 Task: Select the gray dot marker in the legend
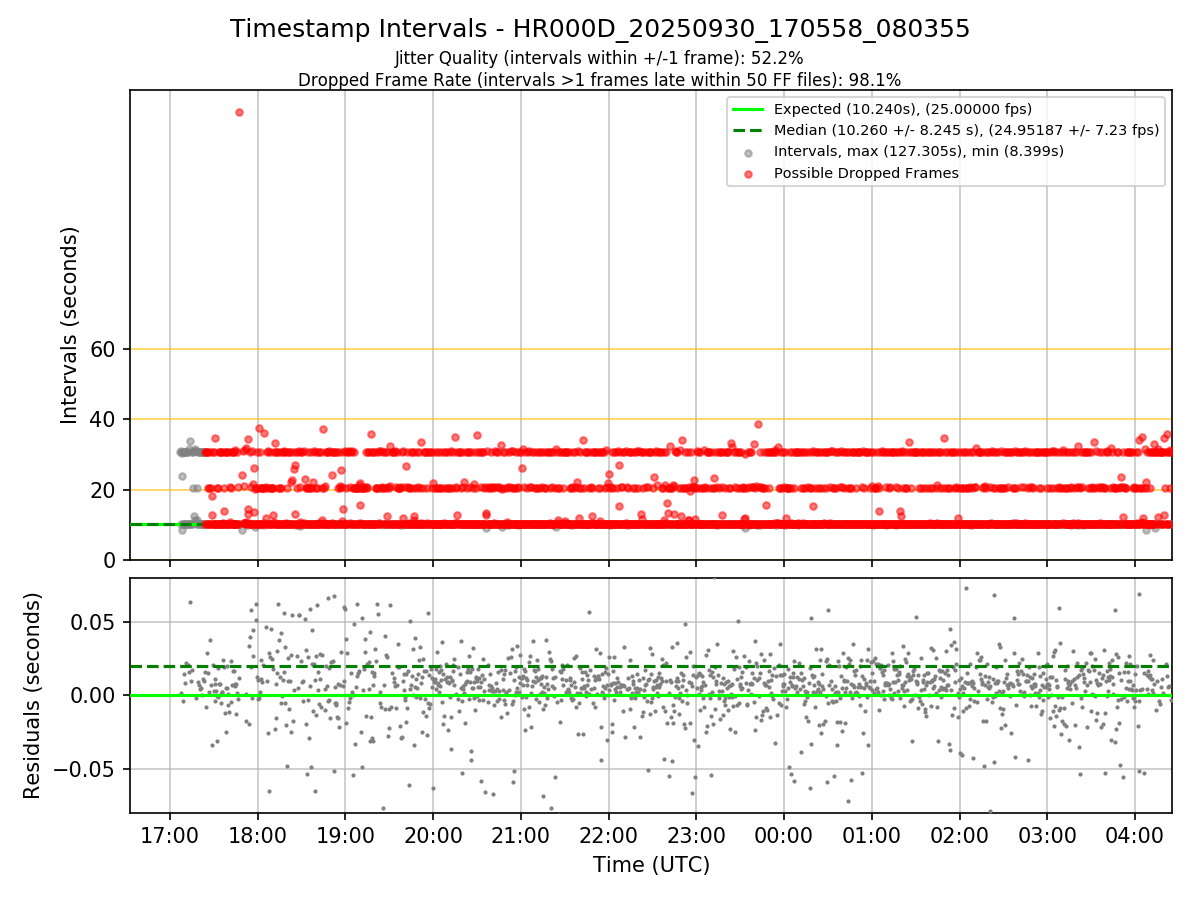point(749,152)
